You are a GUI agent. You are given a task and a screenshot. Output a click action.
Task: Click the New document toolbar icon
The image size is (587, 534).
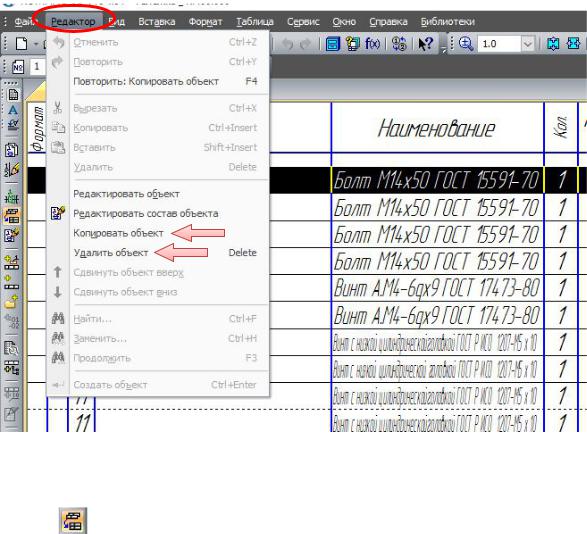pyautogui.click(x=21, y=44)
